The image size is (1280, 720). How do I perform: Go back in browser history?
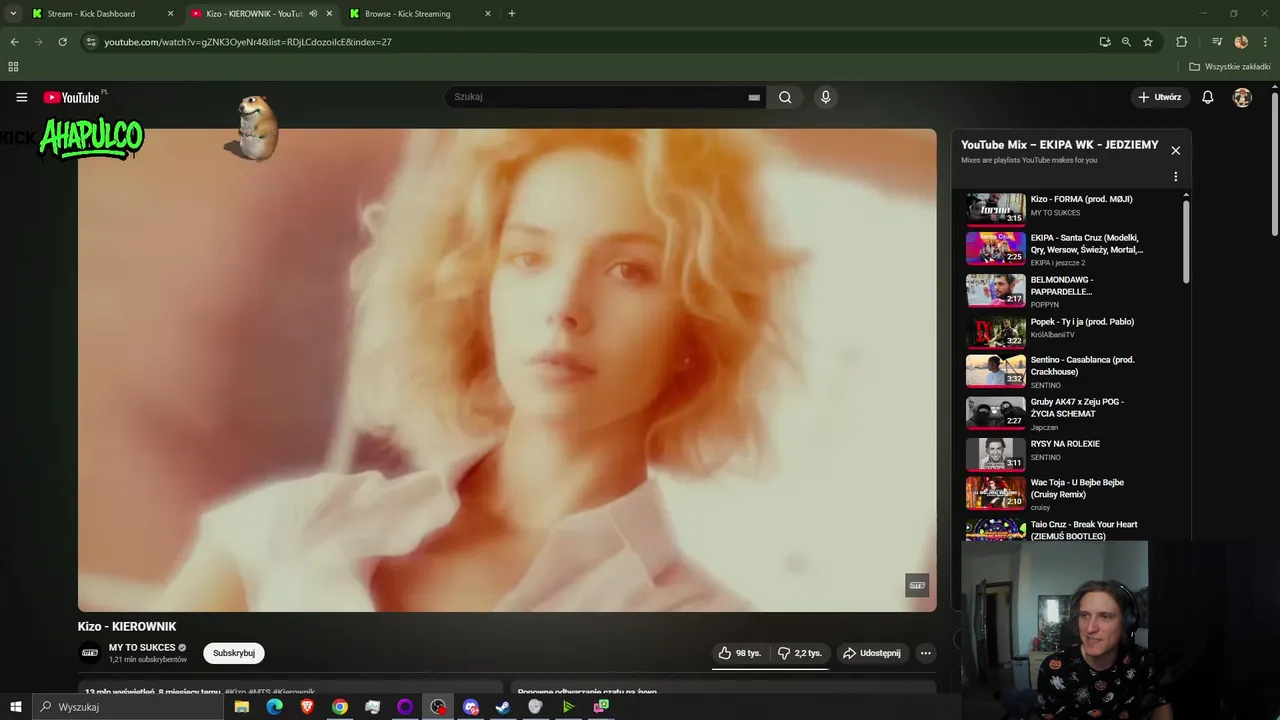coord(14,42)
